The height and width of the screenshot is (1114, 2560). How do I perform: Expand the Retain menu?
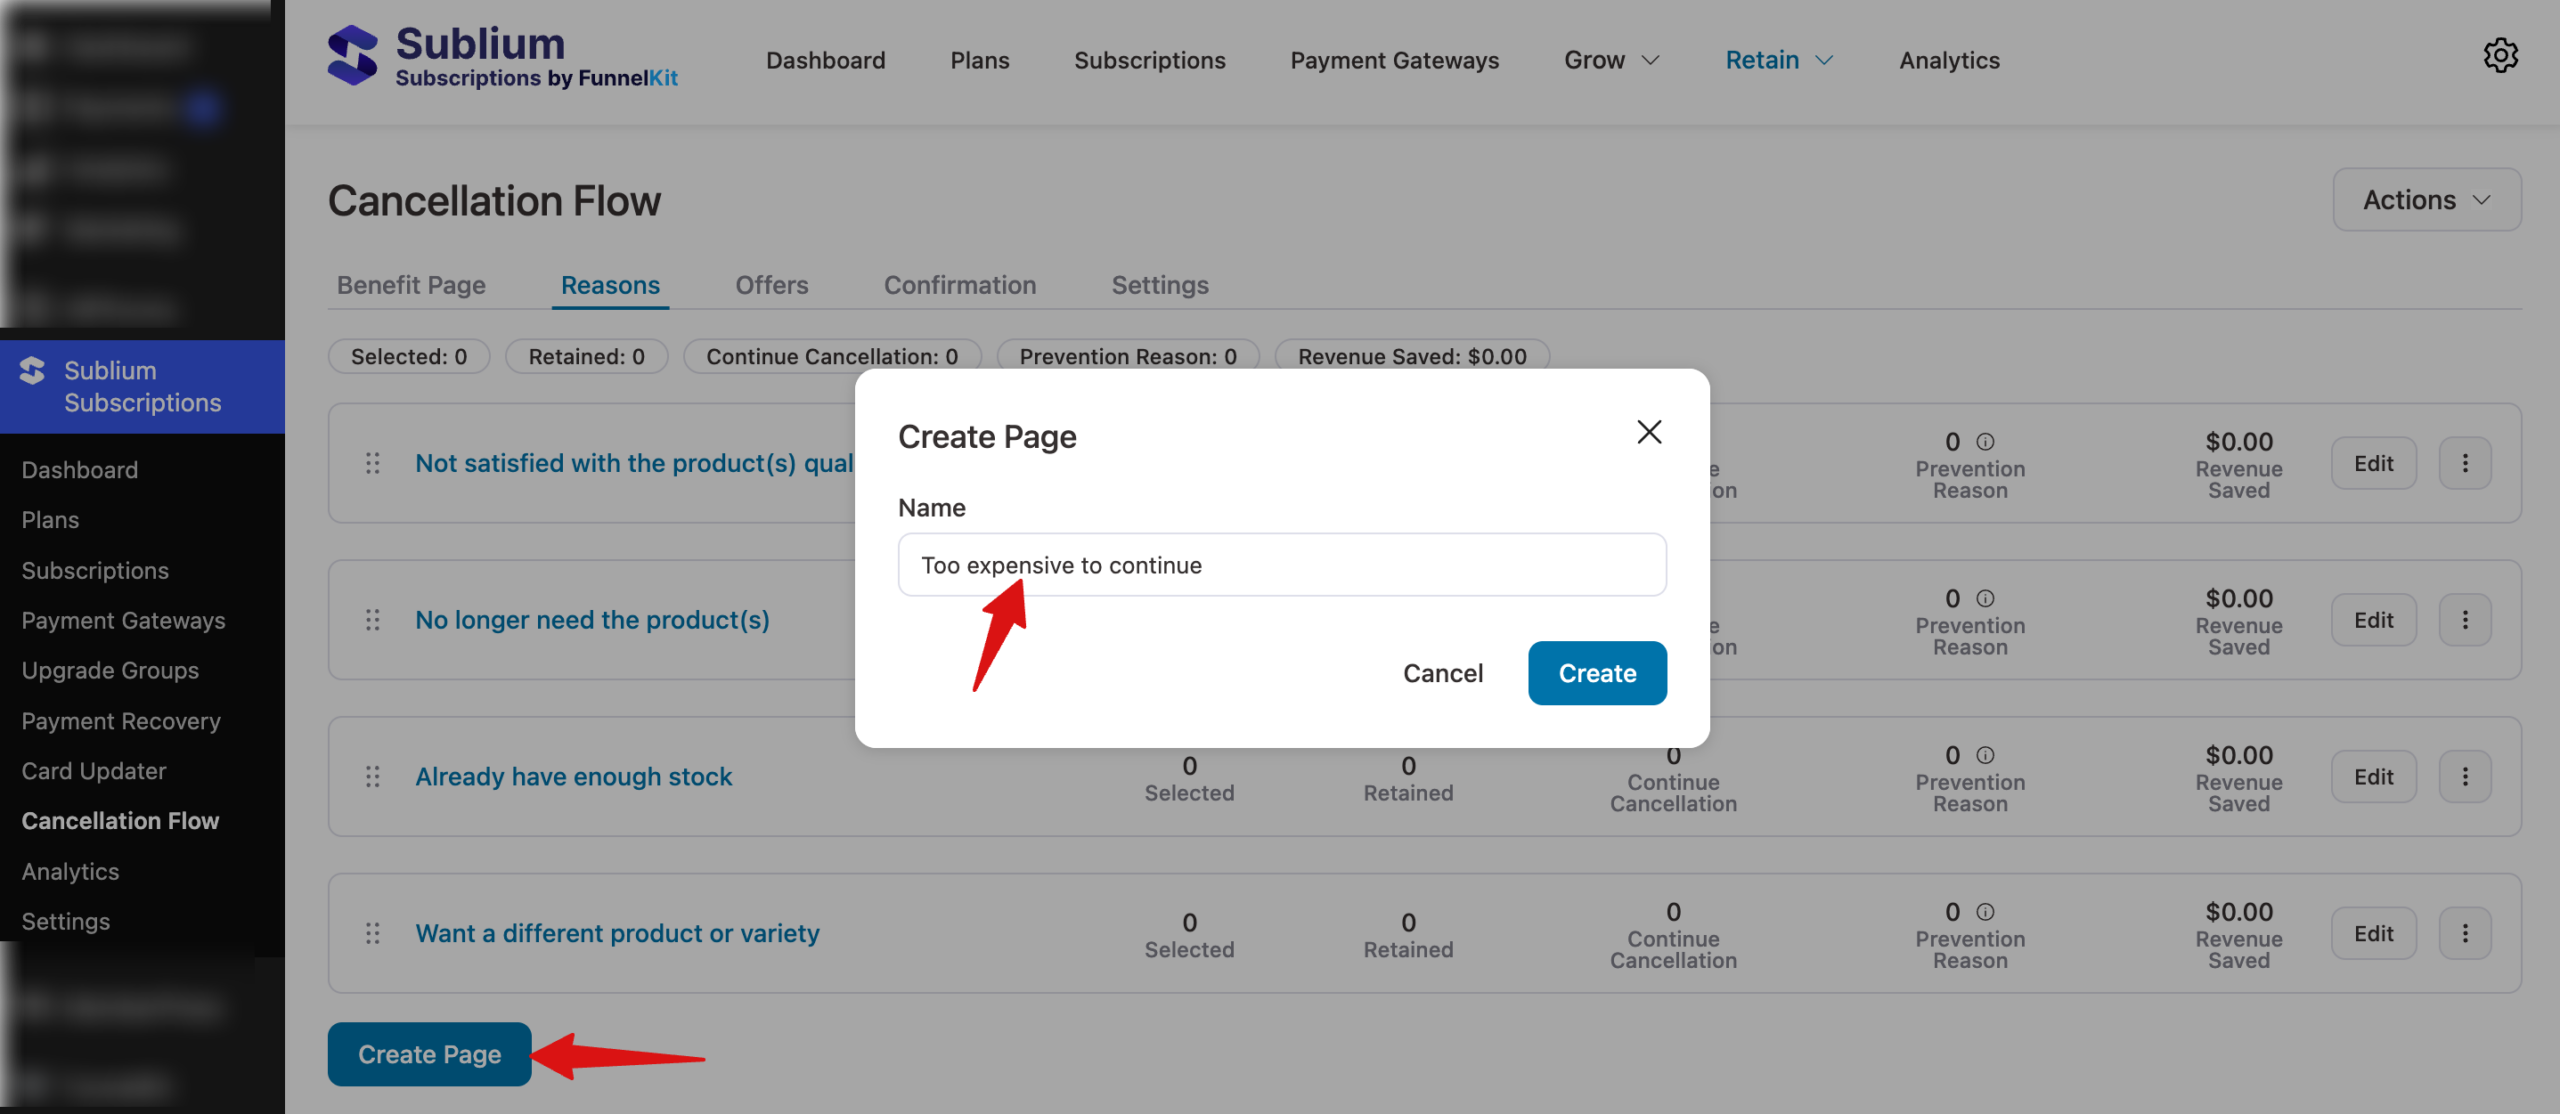tap(1779, 60)
